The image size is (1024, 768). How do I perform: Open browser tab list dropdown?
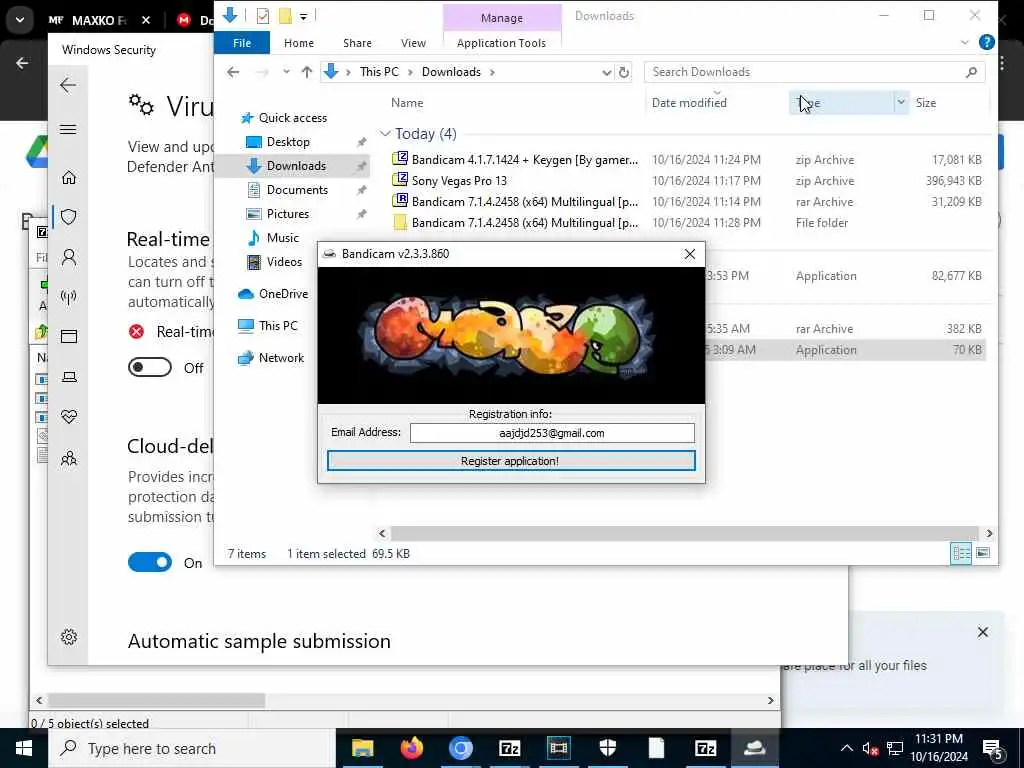(x=20, y=20)
